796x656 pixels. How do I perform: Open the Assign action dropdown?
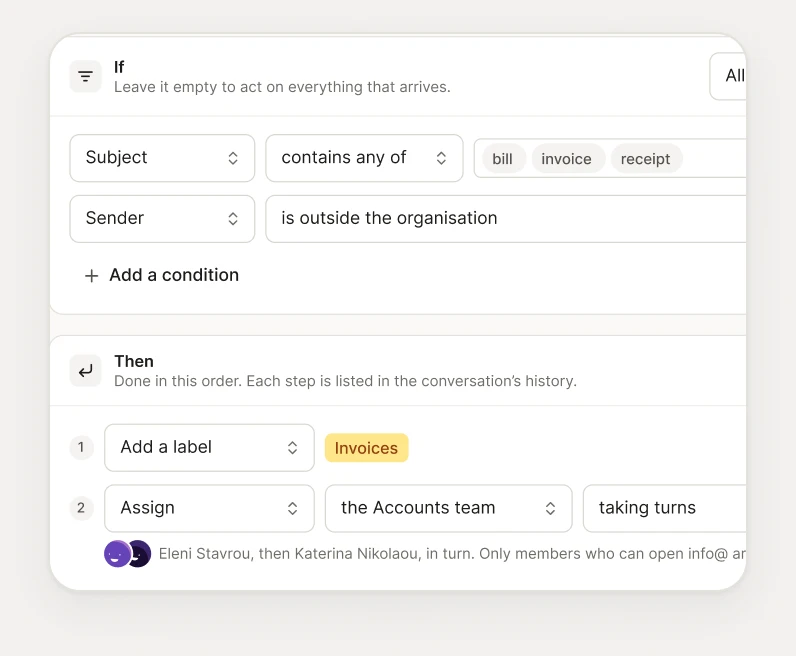[x=209, y=508]
